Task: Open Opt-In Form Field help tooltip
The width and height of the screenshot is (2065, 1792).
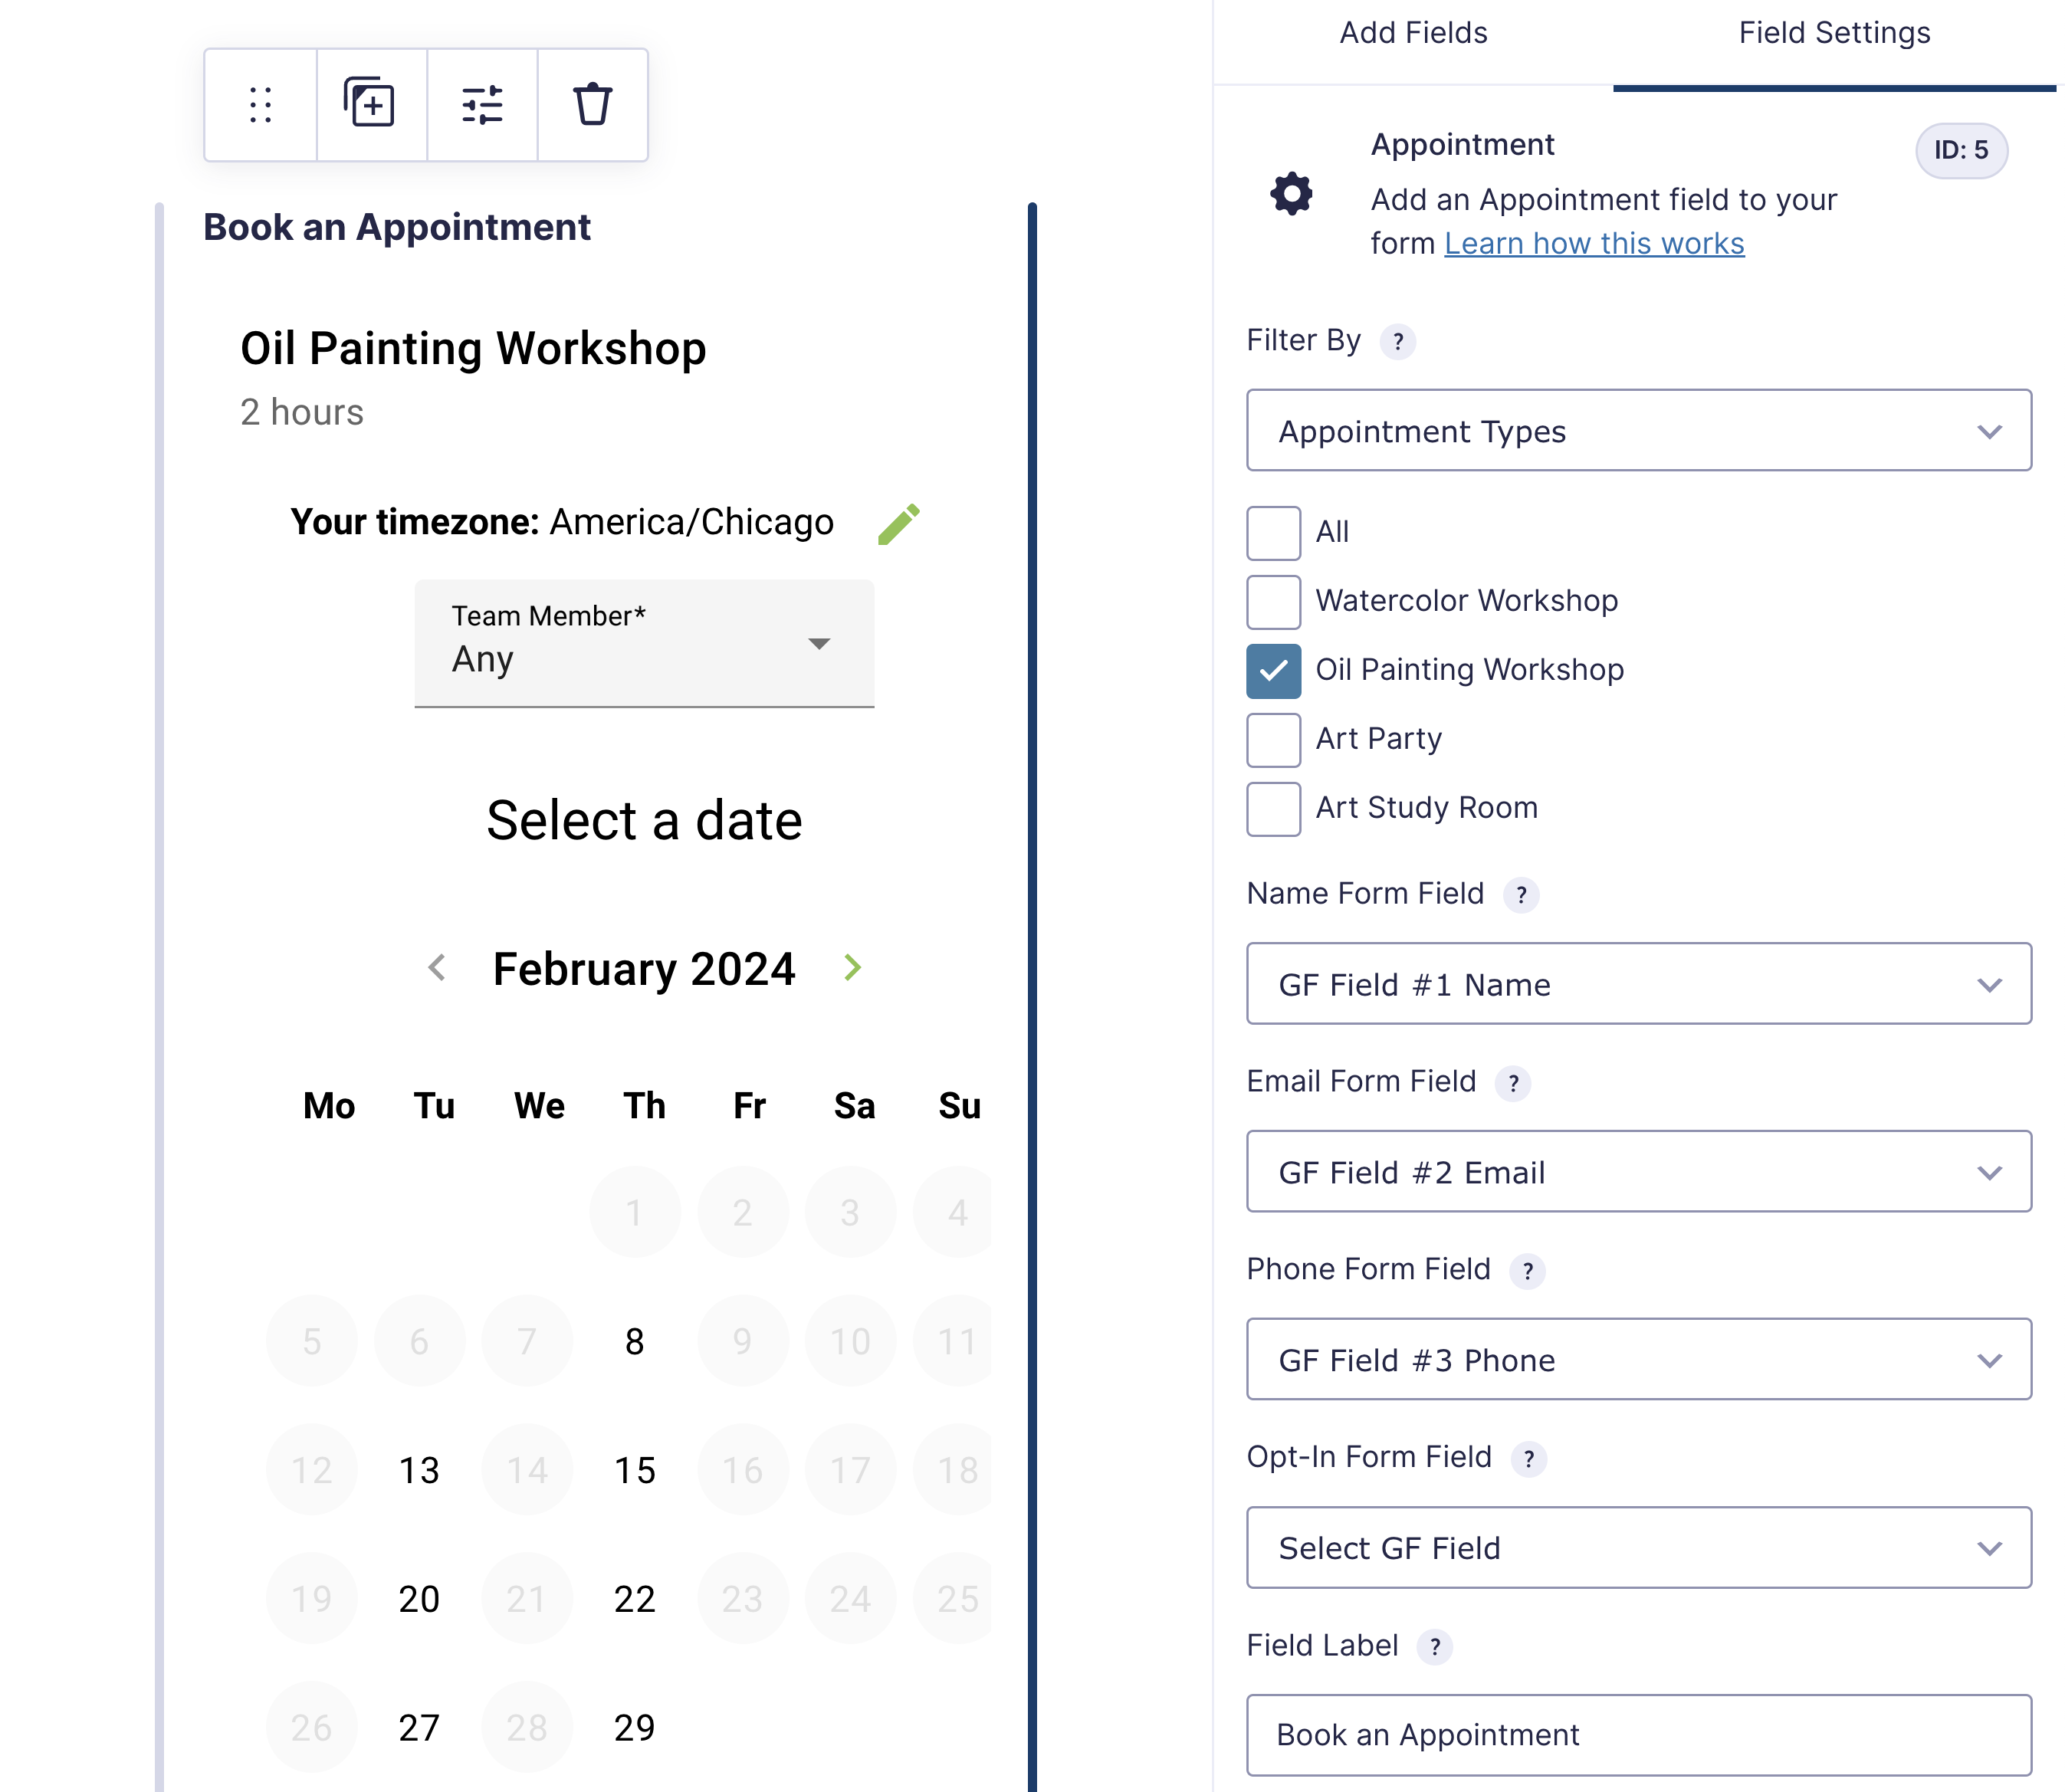Action: tap(1528, 1459)
